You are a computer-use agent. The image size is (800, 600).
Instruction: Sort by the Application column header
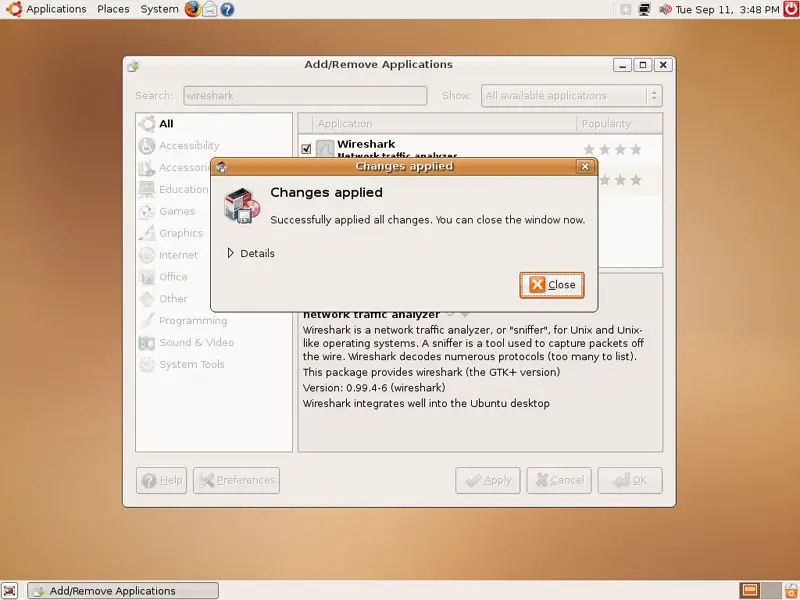pos(445,123)
